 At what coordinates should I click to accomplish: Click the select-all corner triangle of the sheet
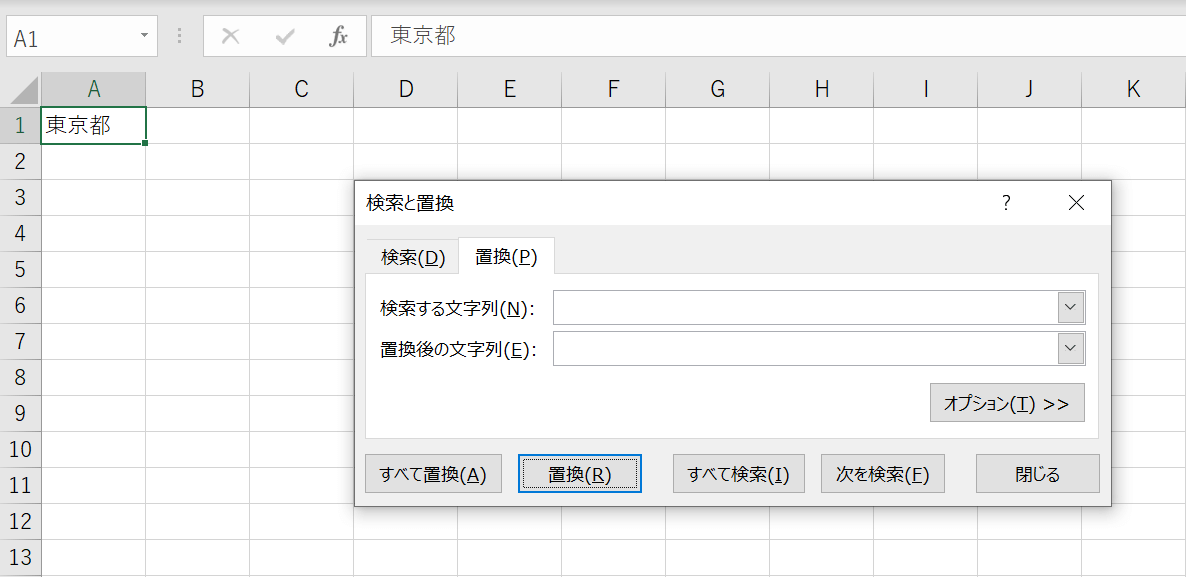(x=24, y=90)
